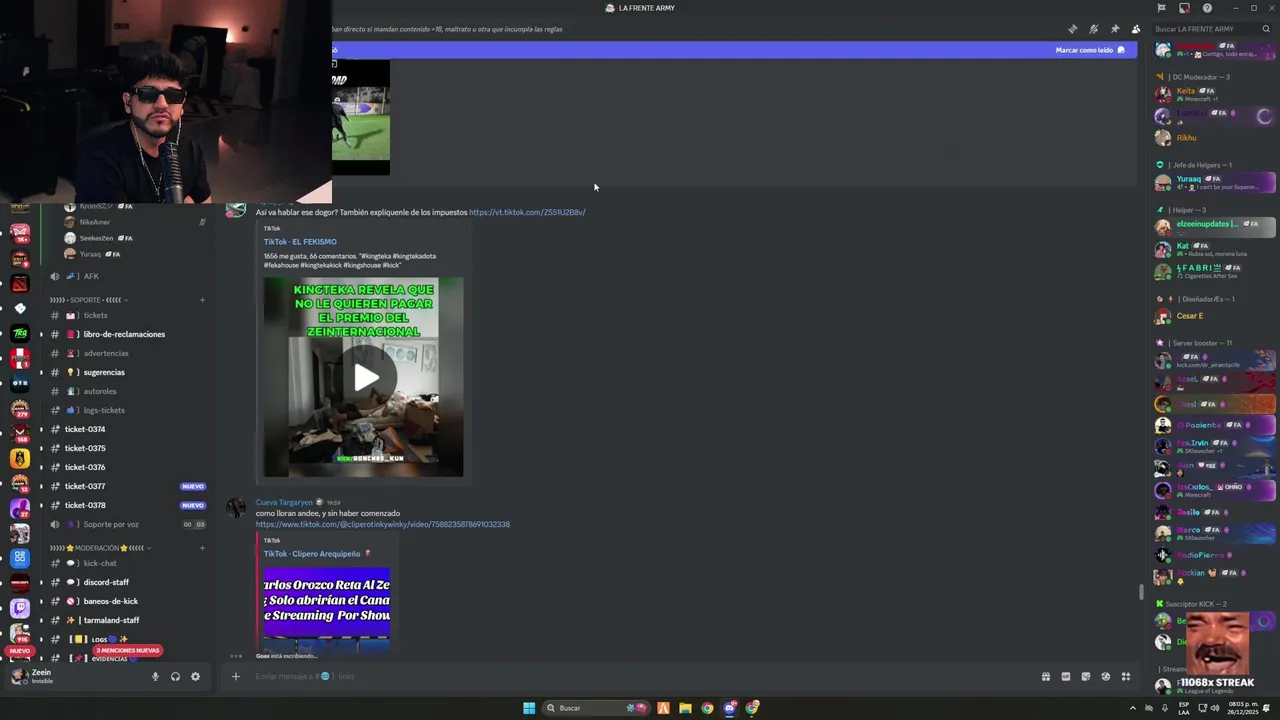Image resolution: width=1280 pixels, height=720 pixels.
Task: Collapse the MODERACIÓN category
Action: [x=98, y=548]
